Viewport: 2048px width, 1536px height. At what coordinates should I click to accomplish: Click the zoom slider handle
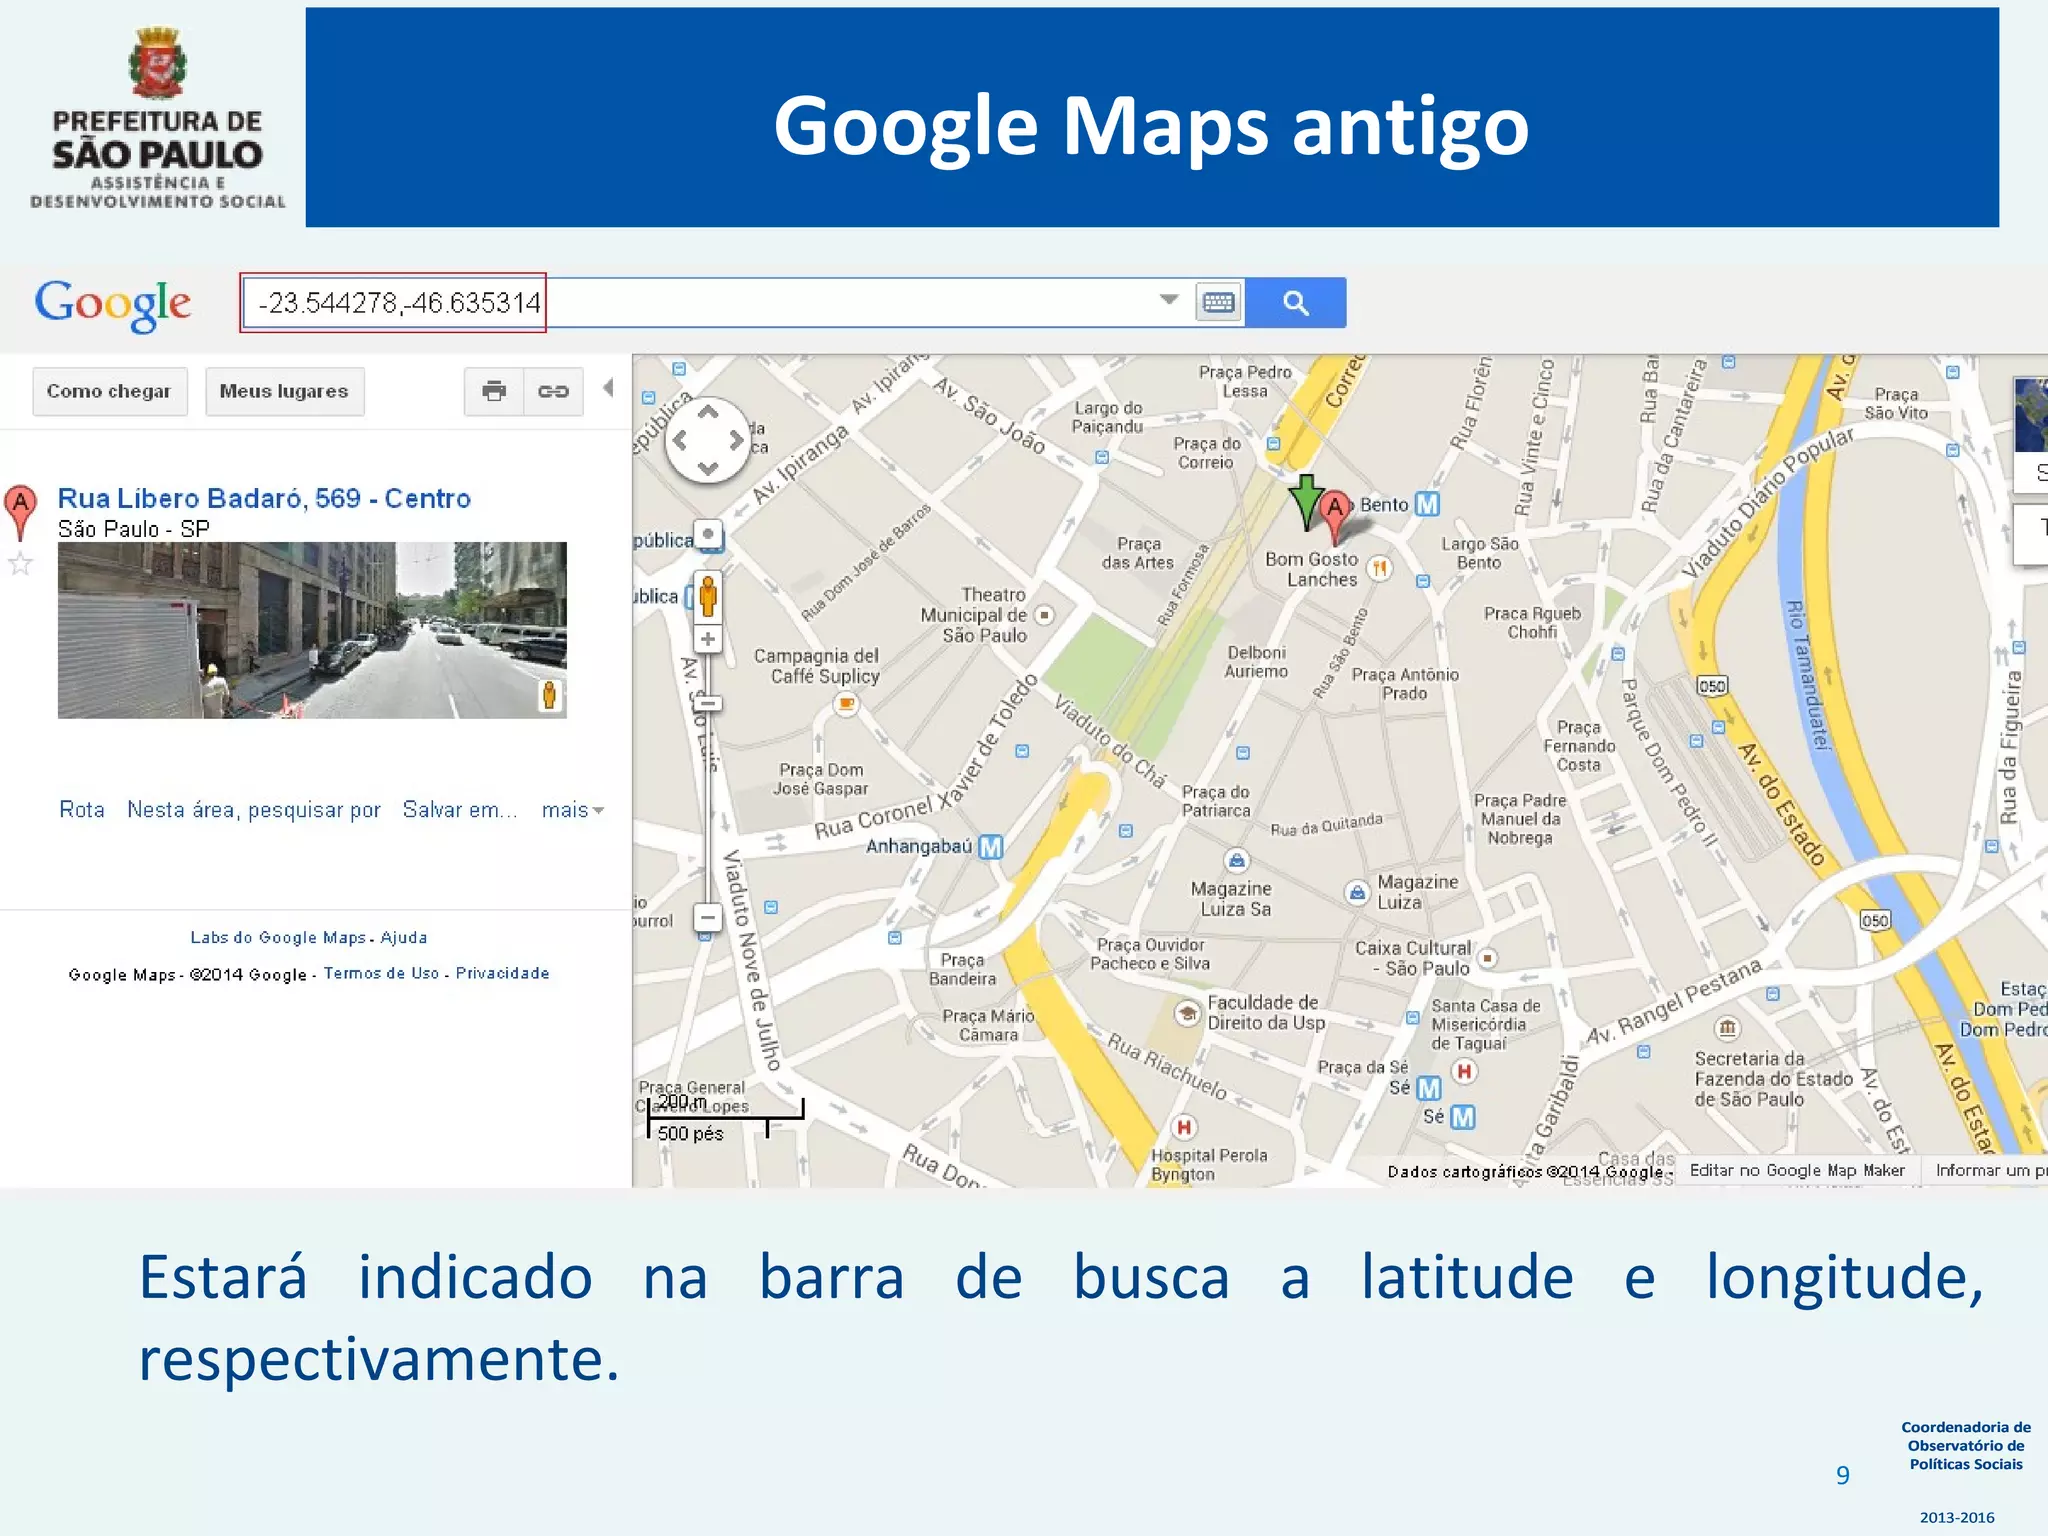[708, 704]
